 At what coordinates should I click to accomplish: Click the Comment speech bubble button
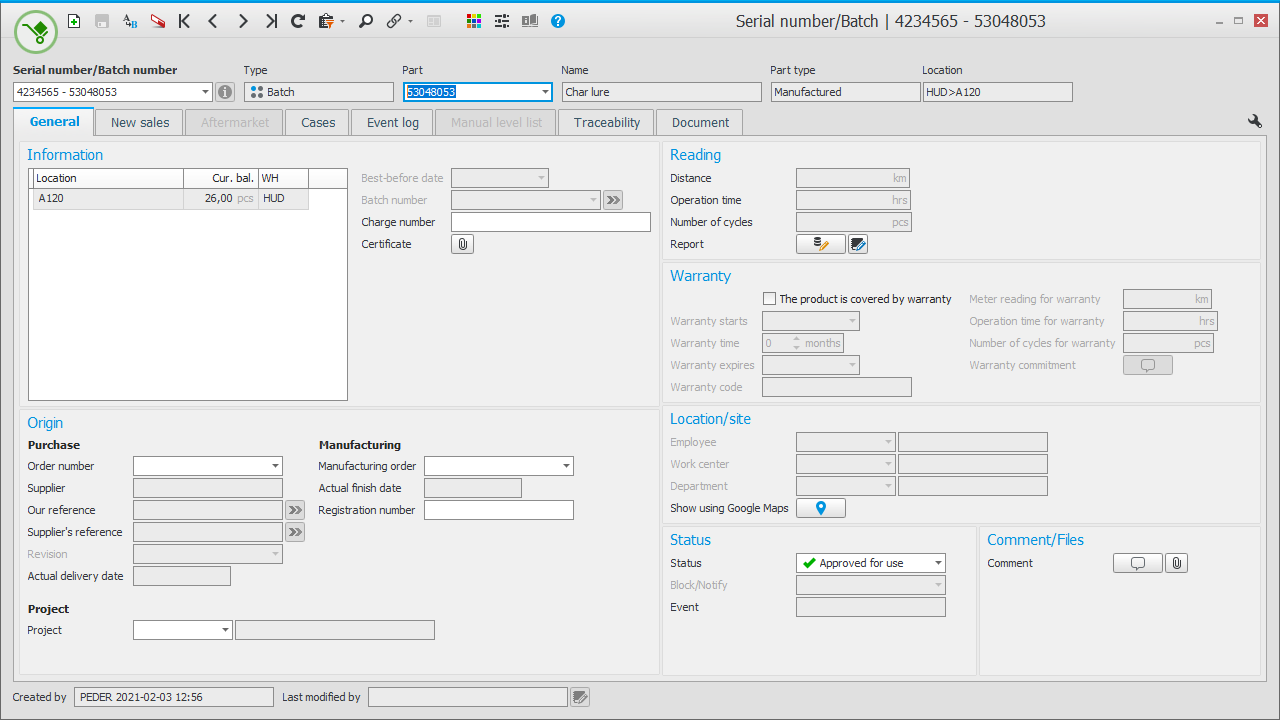(x=1137, y=563)
